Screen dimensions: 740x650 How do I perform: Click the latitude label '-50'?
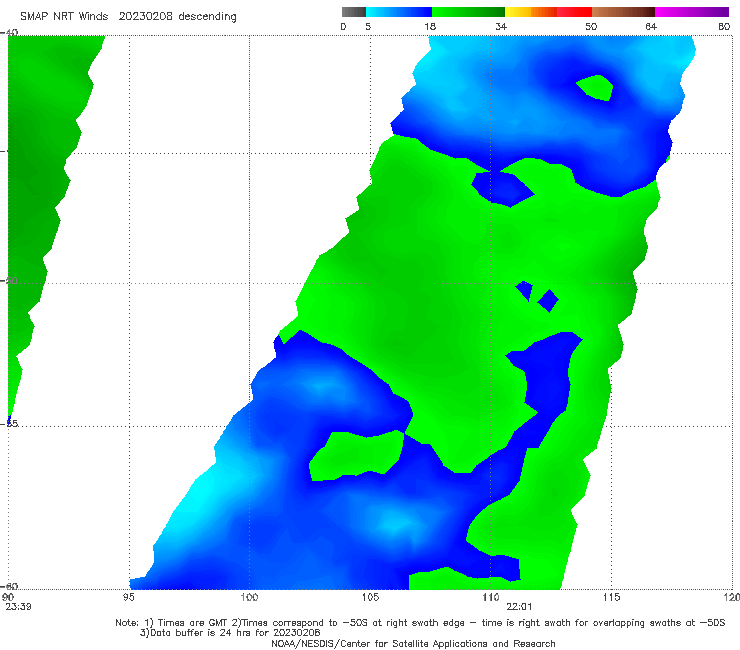(9, 281)
